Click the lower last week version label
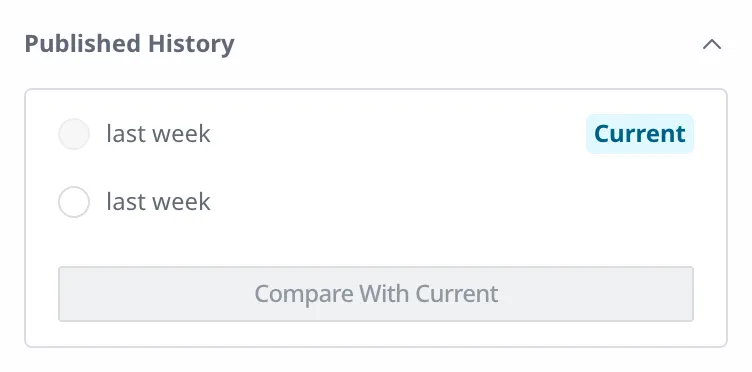 tap(158, 202)
